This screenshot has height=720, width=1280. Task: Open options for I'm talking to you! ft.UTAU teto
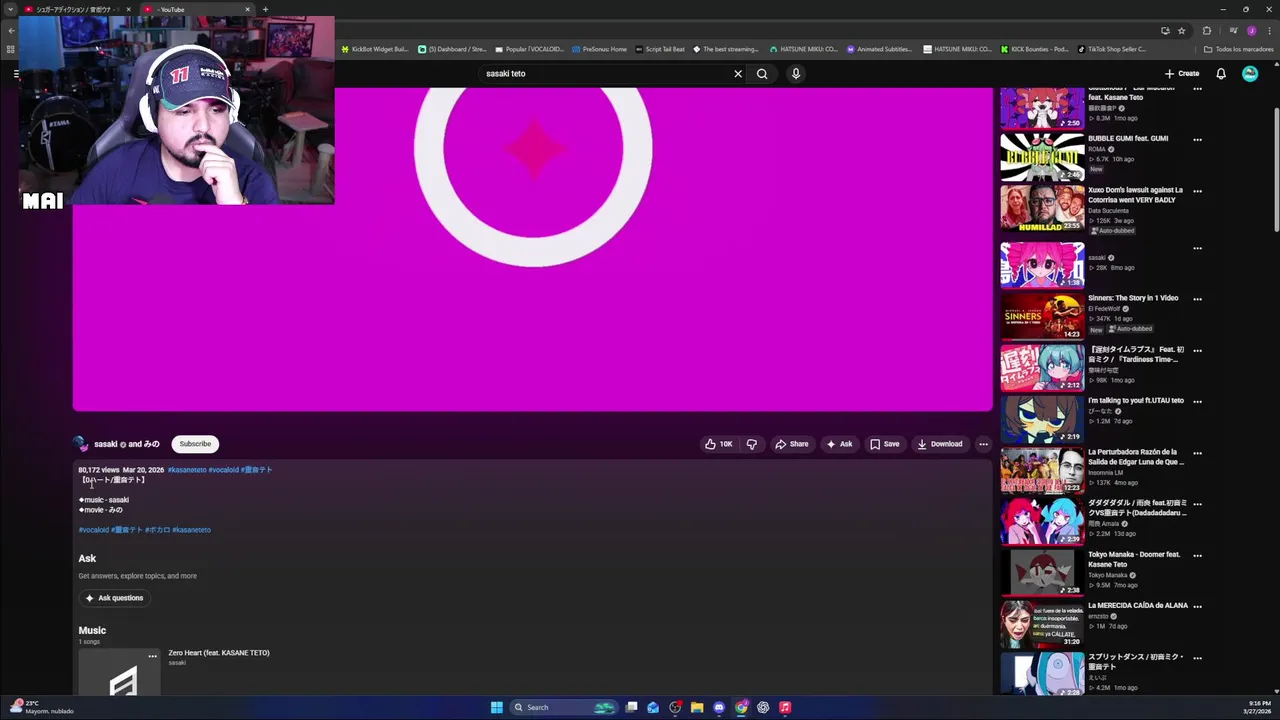(x=1197, y=402)
